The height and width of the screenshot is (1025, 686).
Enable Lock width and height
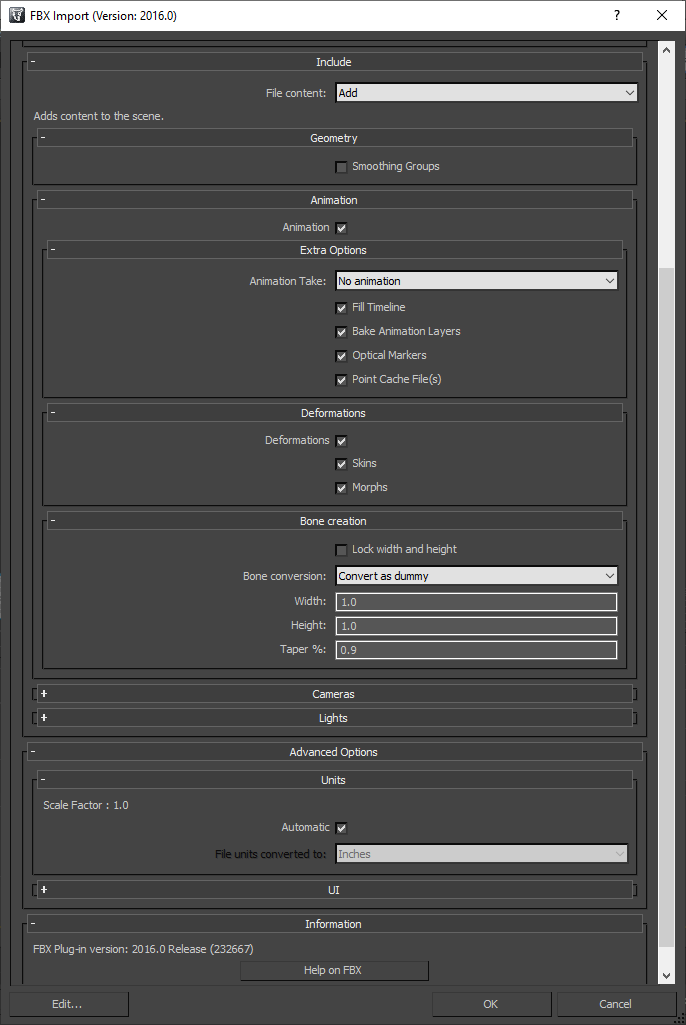(x=341, y=550)
